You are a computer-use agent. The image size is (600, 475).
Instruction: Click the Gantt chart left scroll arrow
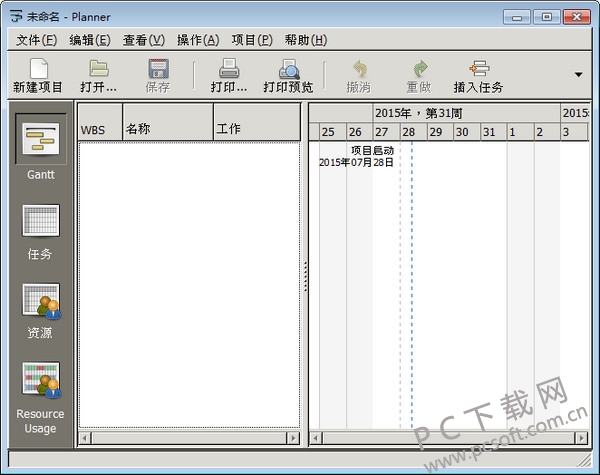(x=316, y=438)
